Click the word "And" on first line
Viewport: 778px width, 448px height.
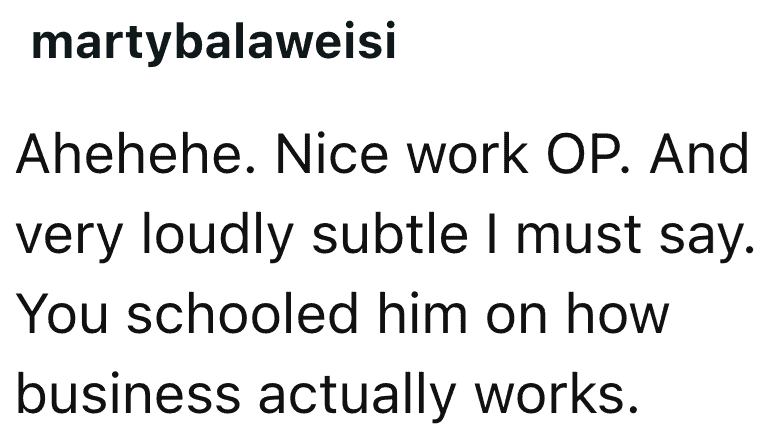click(699, 154)
